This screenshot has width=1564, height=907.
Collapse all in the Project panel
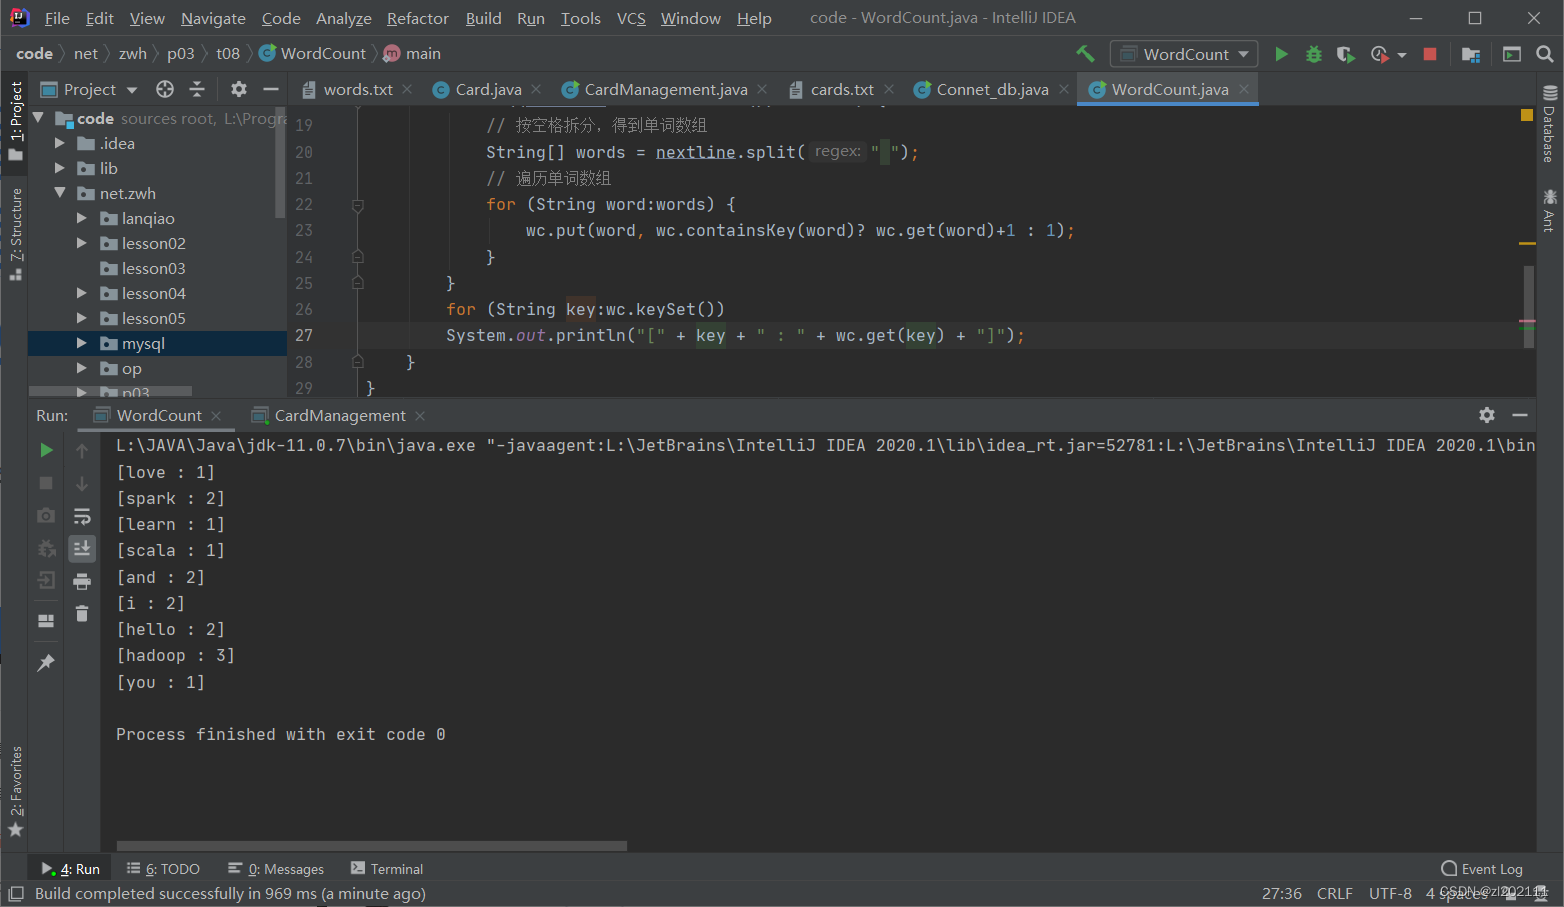click(x=197, y=89)
